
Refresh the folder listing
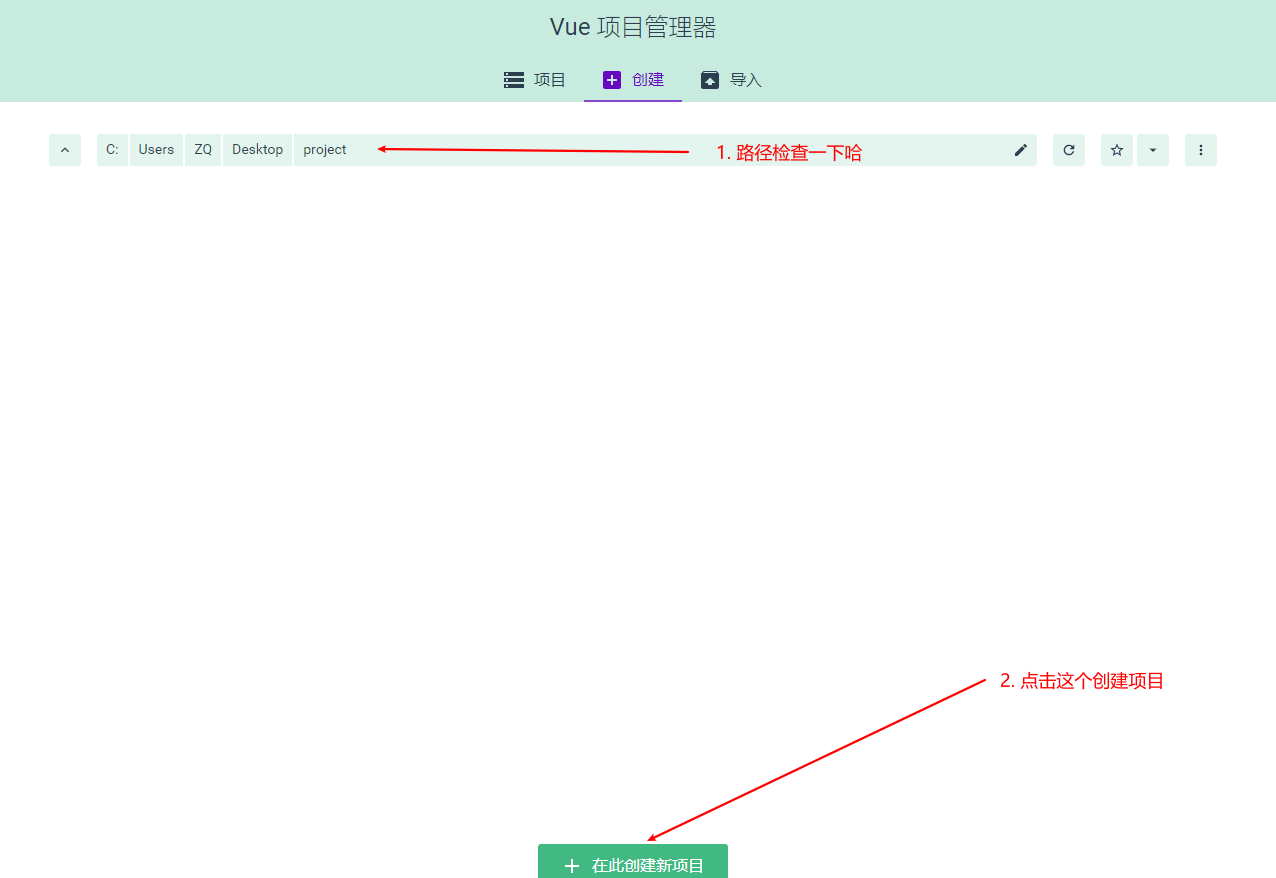[x=1069, y=150]
